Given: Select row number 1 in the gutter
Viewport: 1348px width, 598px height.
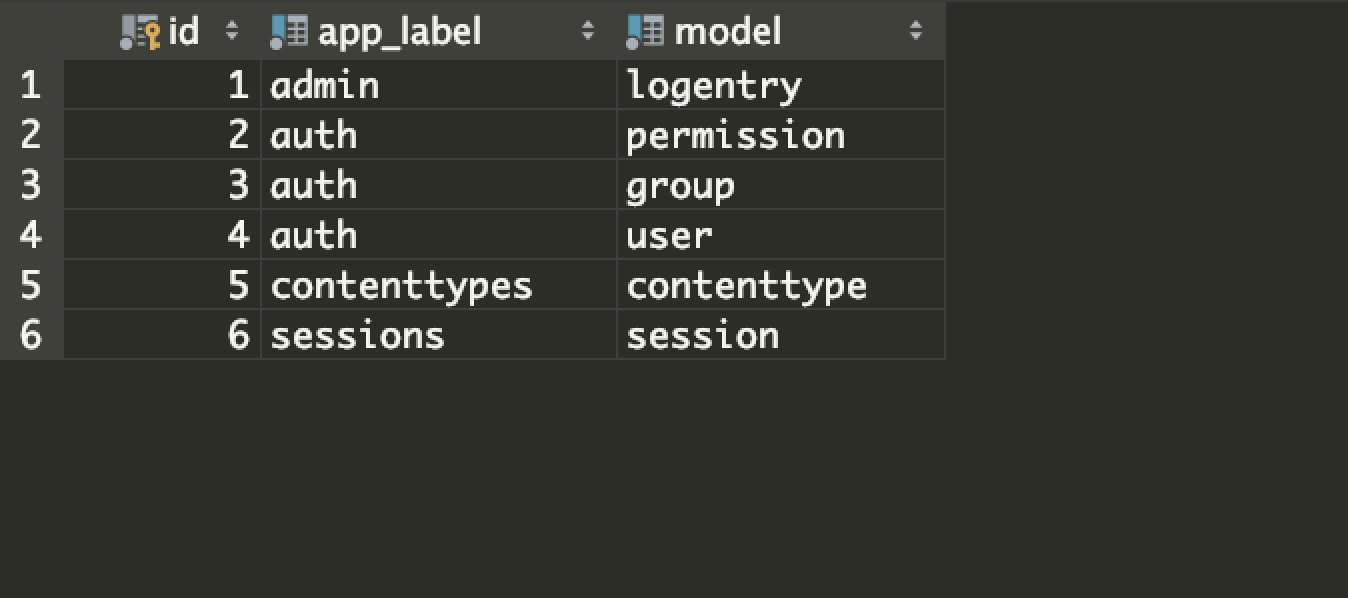Looking at the screenshot, I should tap(31, 85).
